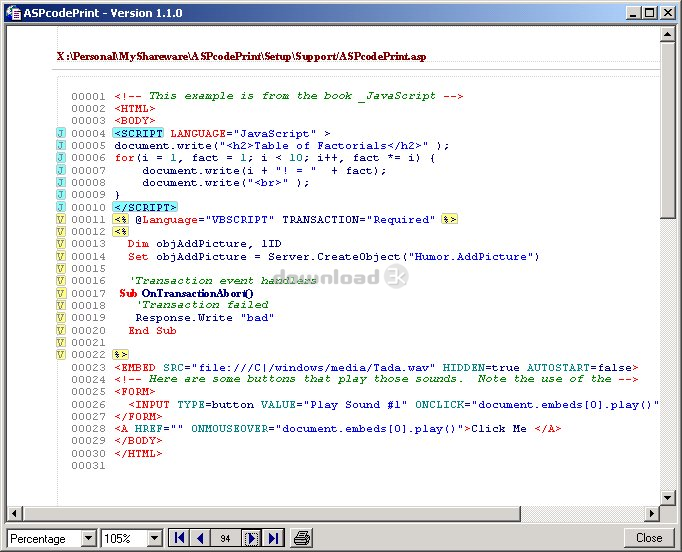Click 'Response.Write "bad"' on line 00019
This screenshot has width=682, height=552.
click(x=205, y=318)
